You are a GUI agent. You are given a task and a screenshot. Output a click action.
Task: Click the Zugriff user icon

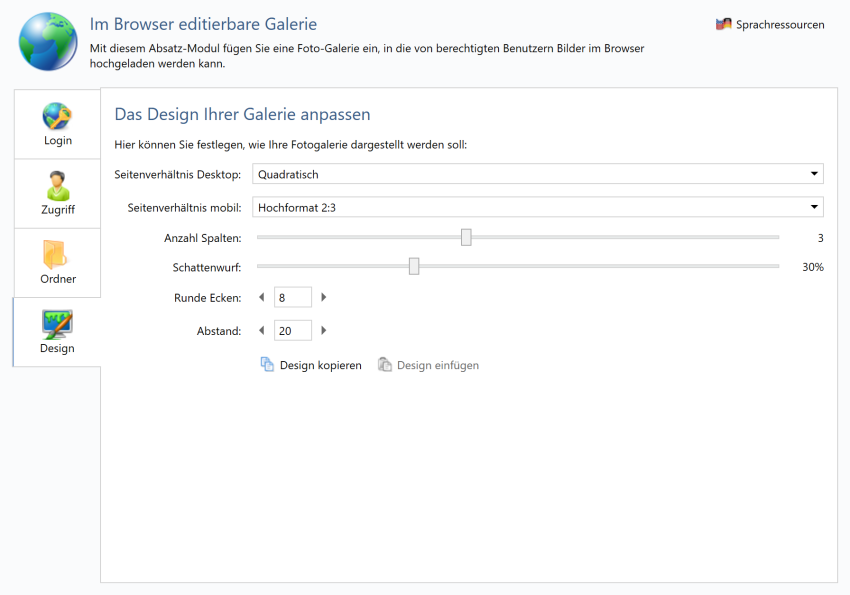click(x=57, y=185)
